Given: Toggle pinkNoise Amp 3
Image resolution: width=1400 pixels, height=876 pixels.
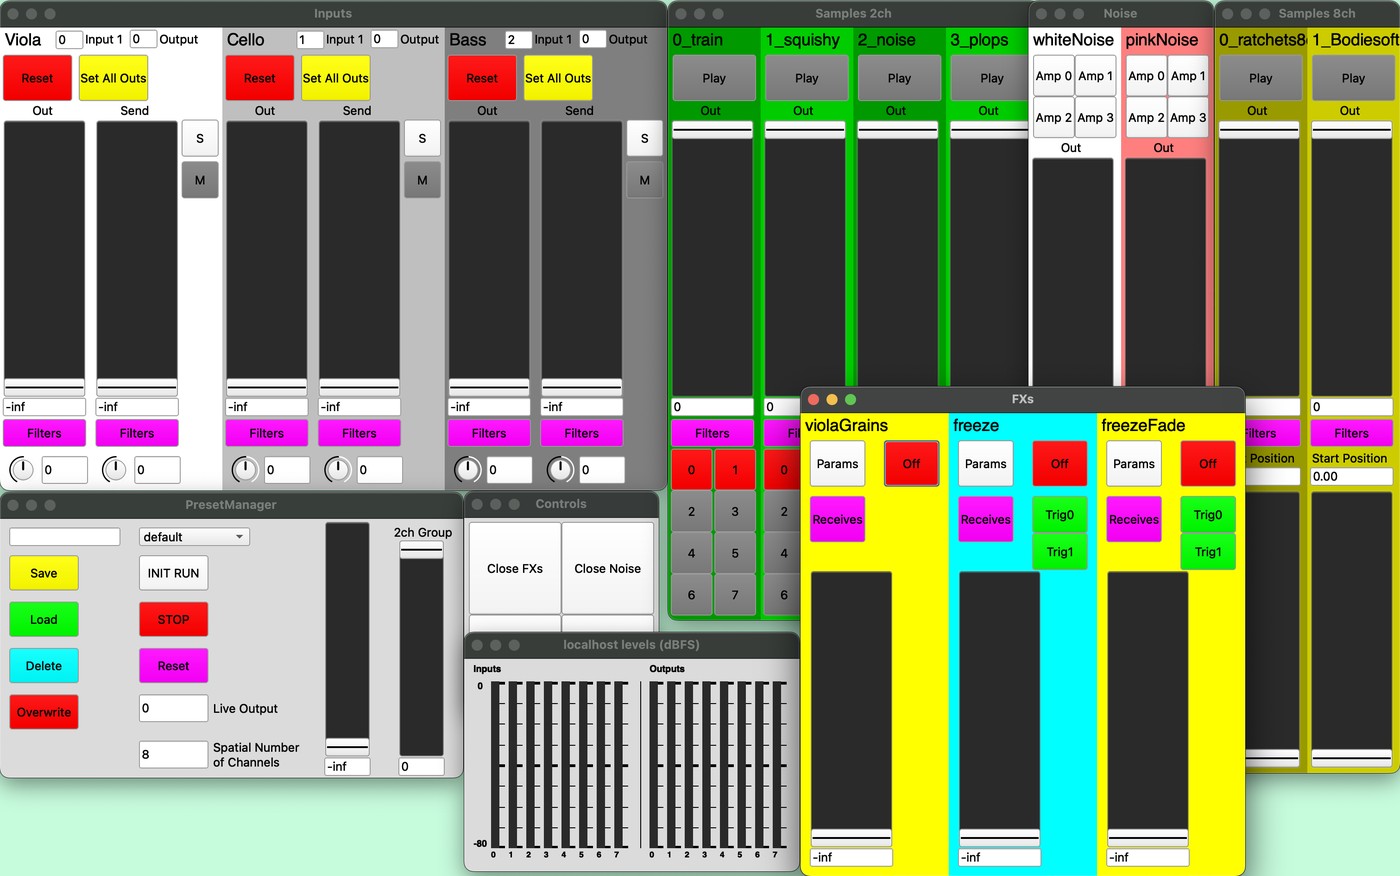Looking at the screenshot, I should click(1188, 117).
